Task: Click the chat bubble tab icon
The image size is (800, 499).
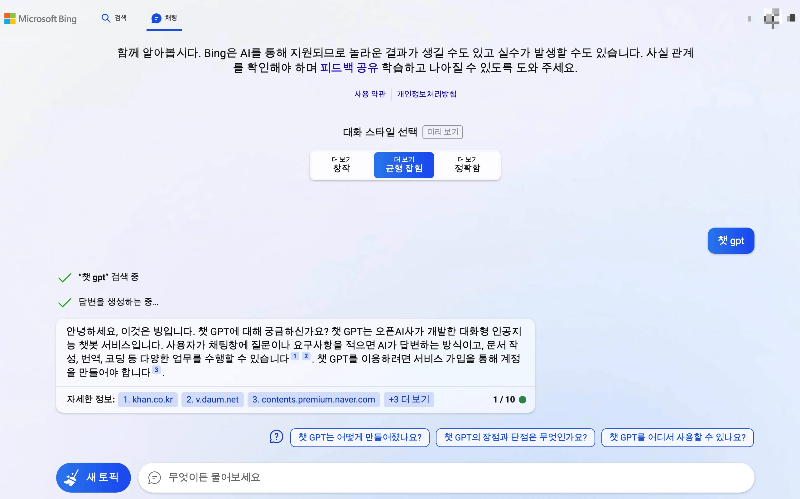Action: coord(156,18)
